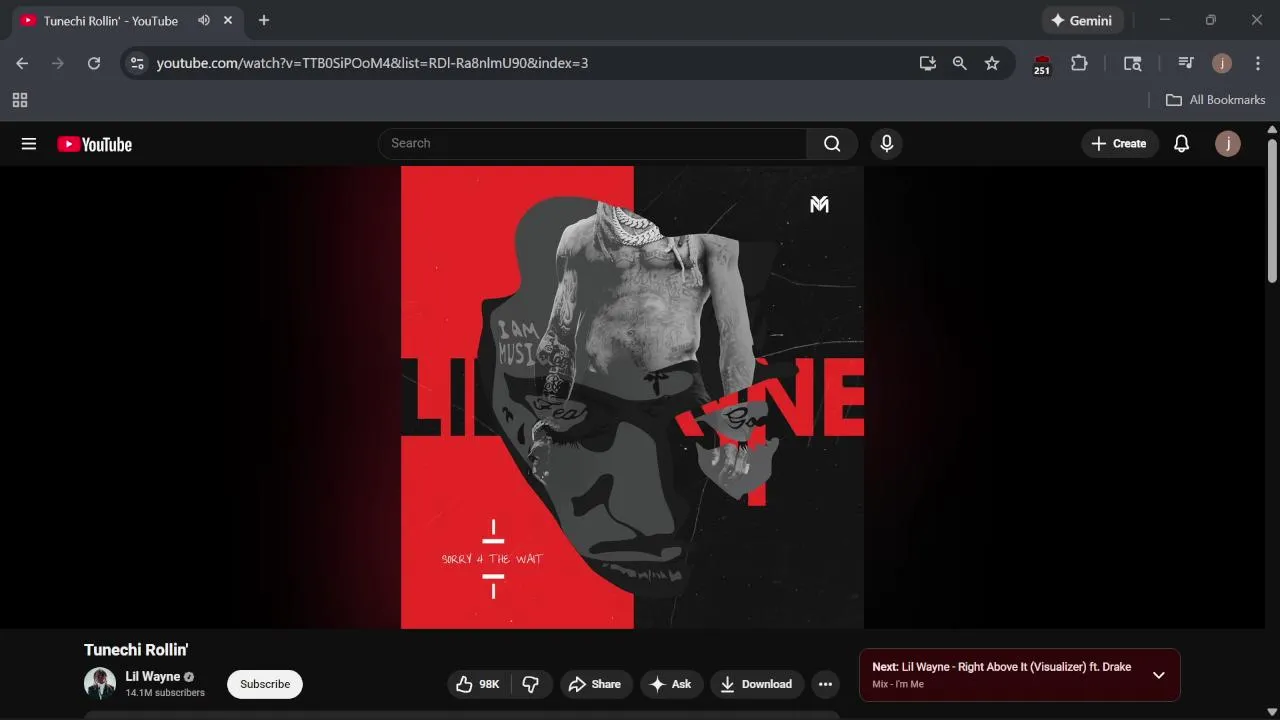The width and height of the screenshot is (1280, 720).
Task: Click the page vertical scrollbar
Action: tap(1272, 210)
